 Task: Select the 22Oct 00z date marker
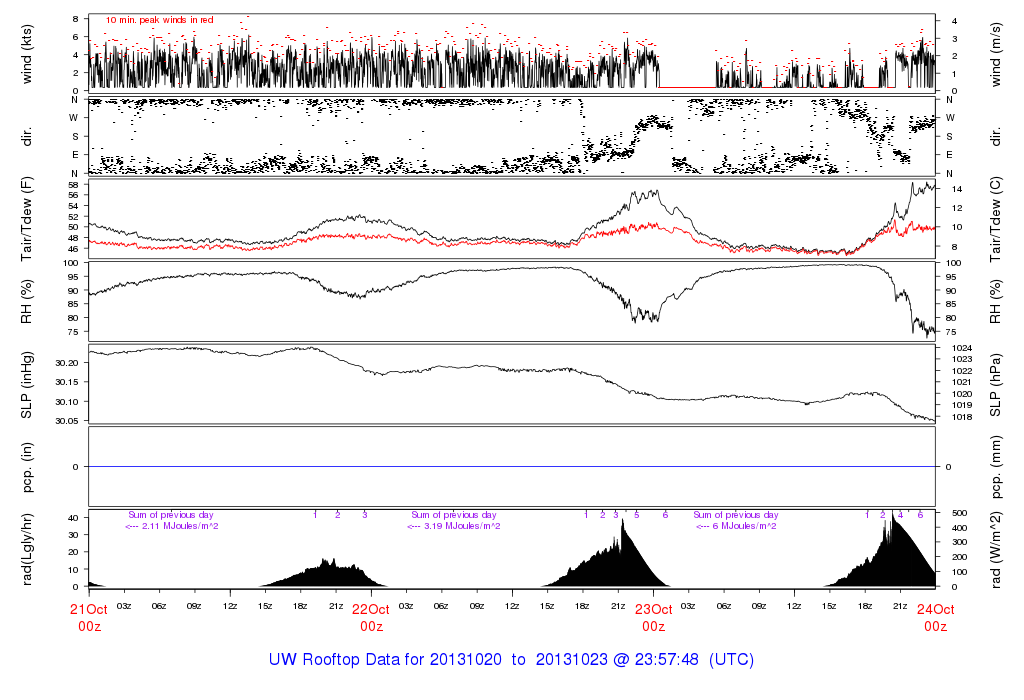tap(371, 617)
